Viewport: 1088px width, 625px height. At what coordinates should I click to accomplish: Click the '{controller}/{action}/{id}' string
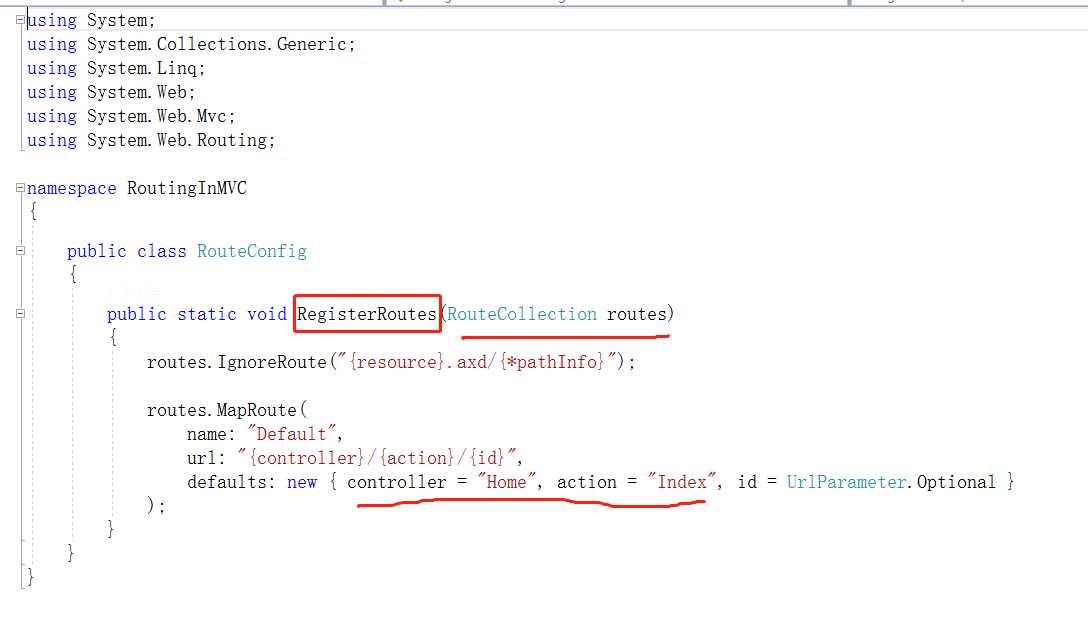click(x=377, y=458)
